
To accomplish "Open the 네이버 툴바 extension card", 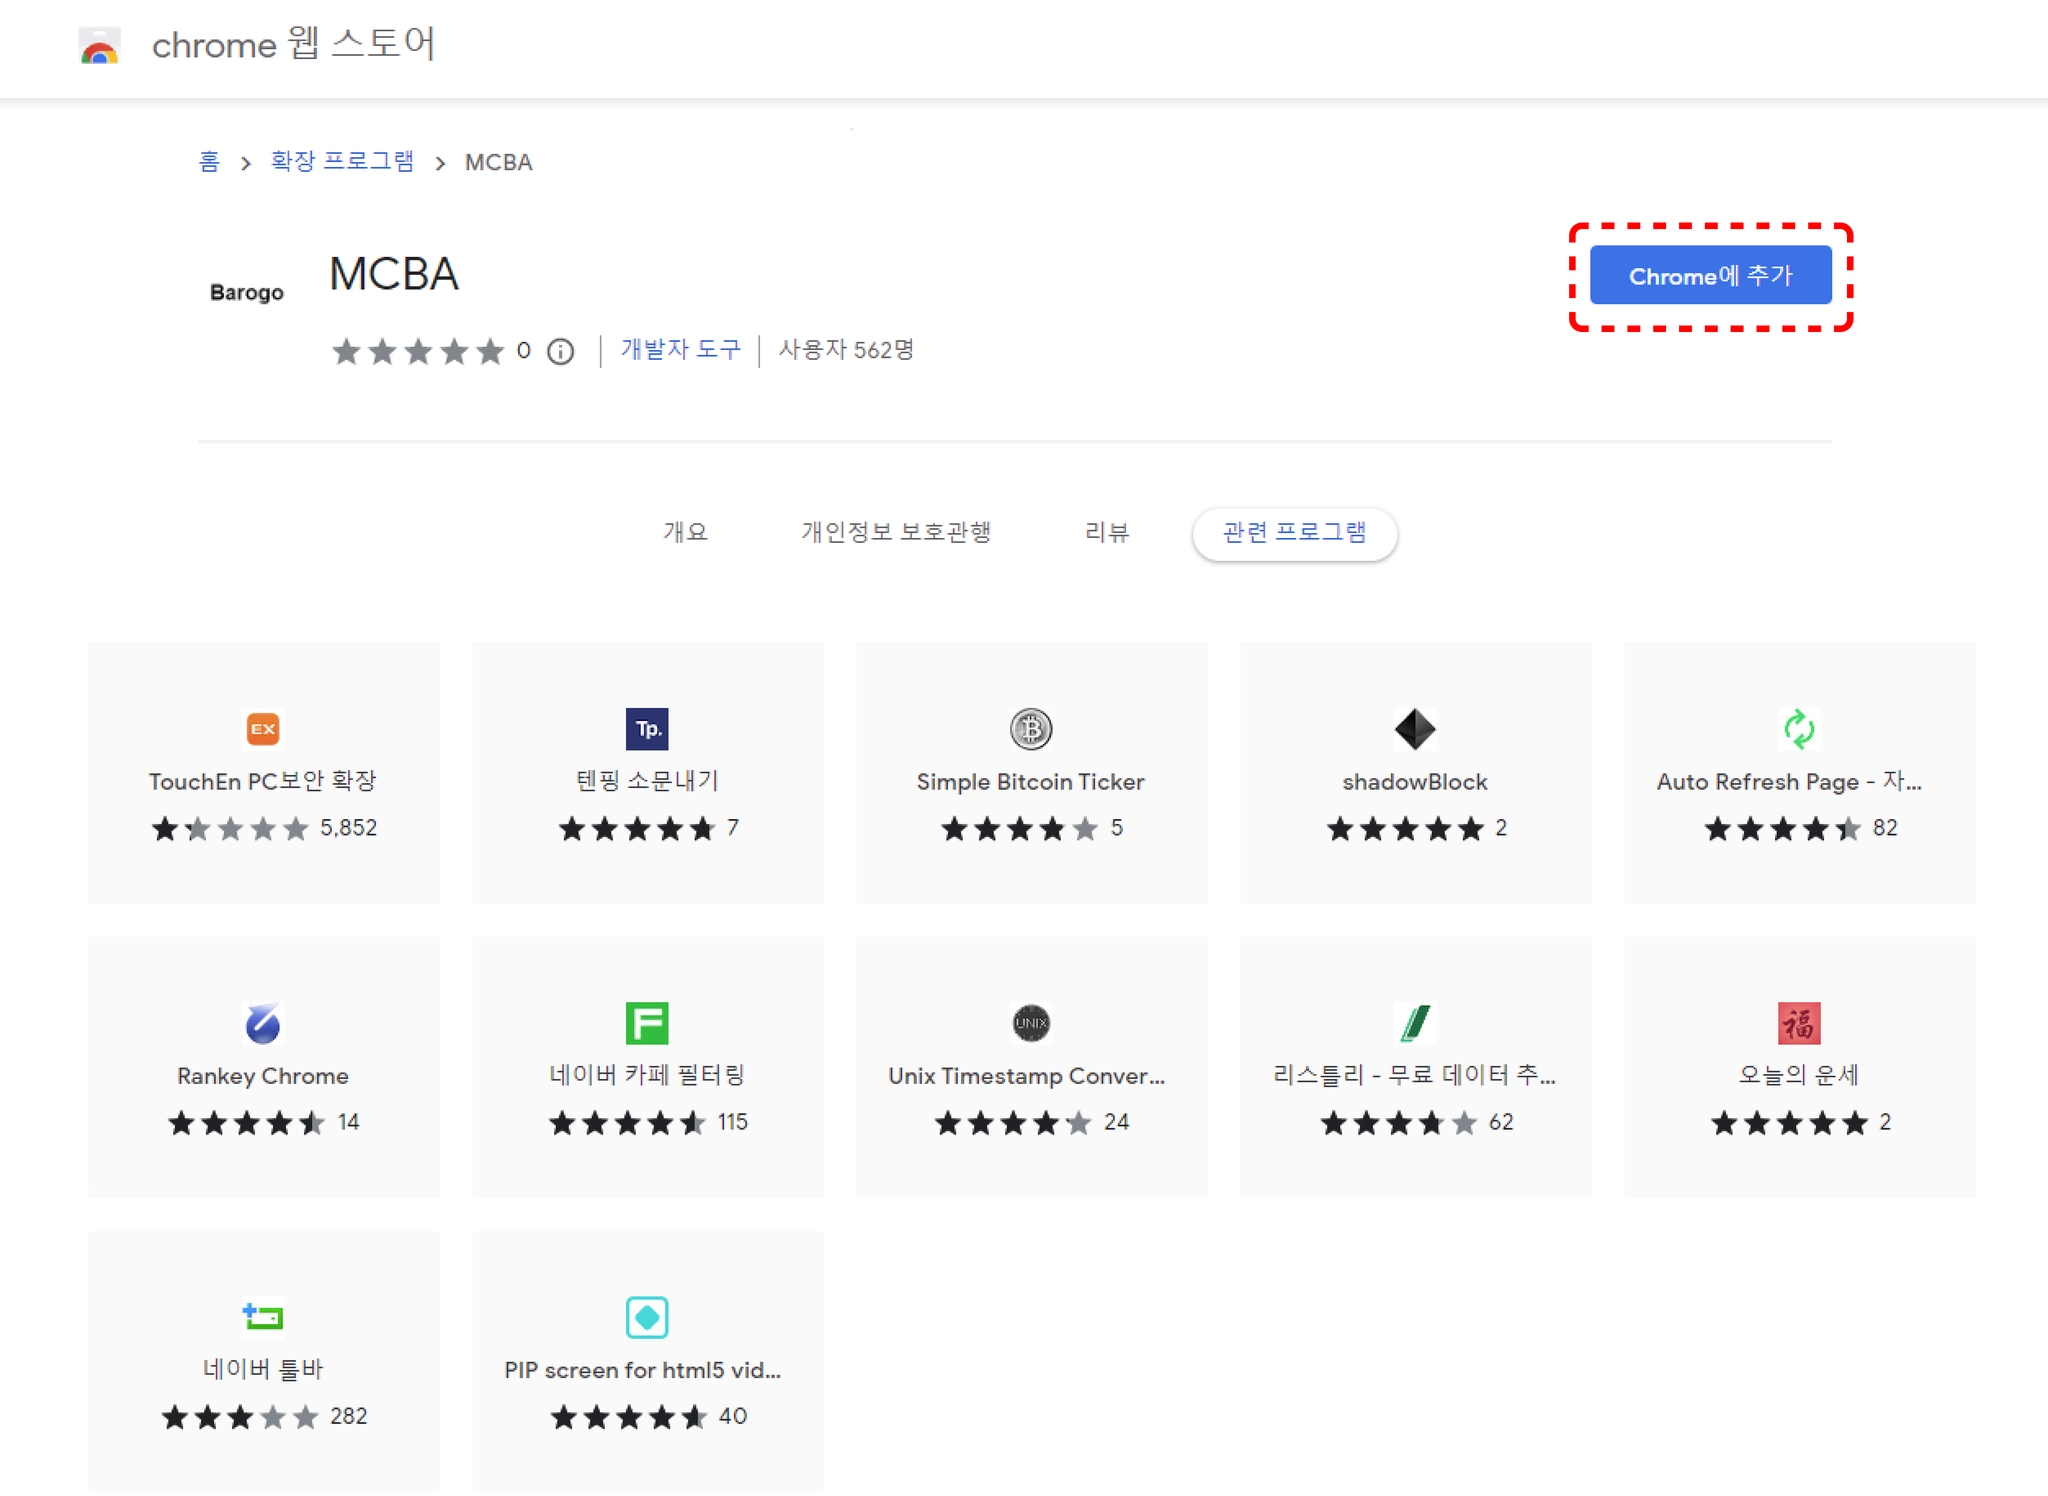I will (x=263, y=1360).
